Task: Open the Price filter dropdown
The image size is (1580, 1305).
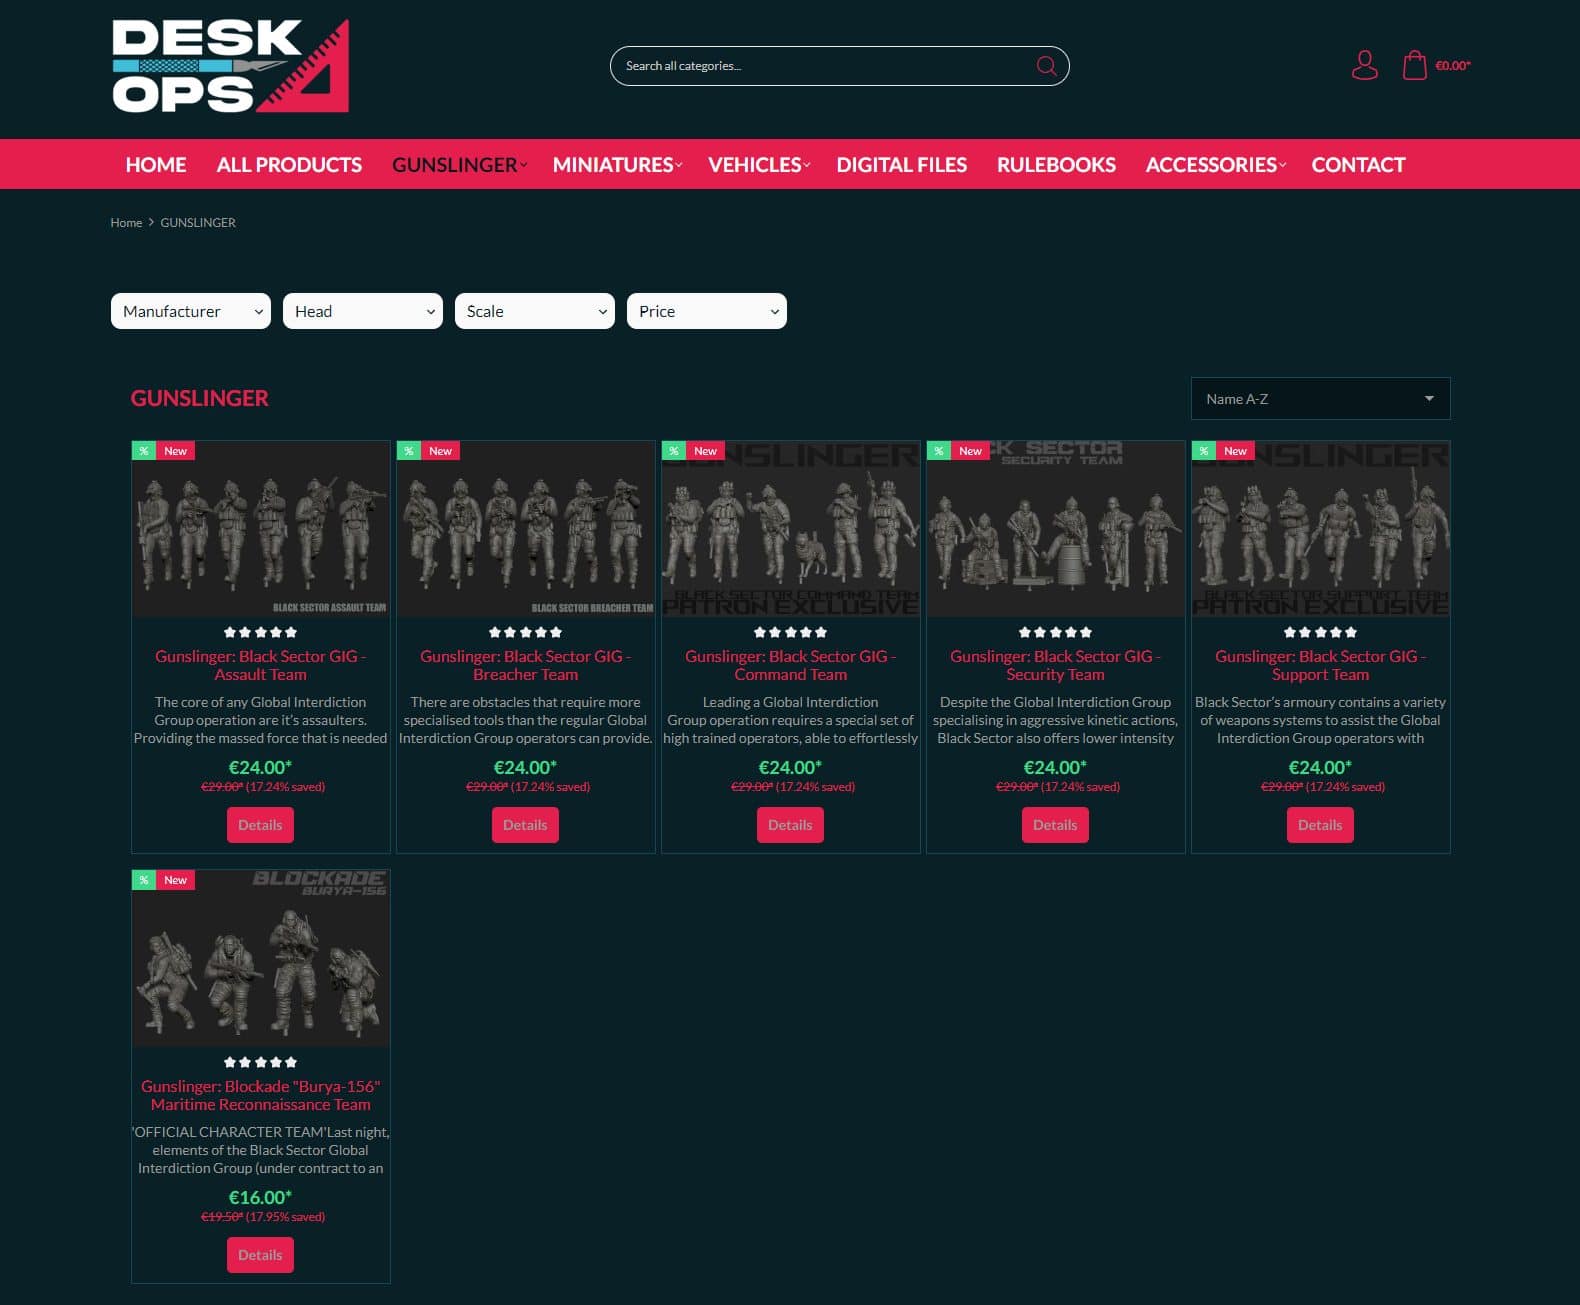Action: point(707,311)
